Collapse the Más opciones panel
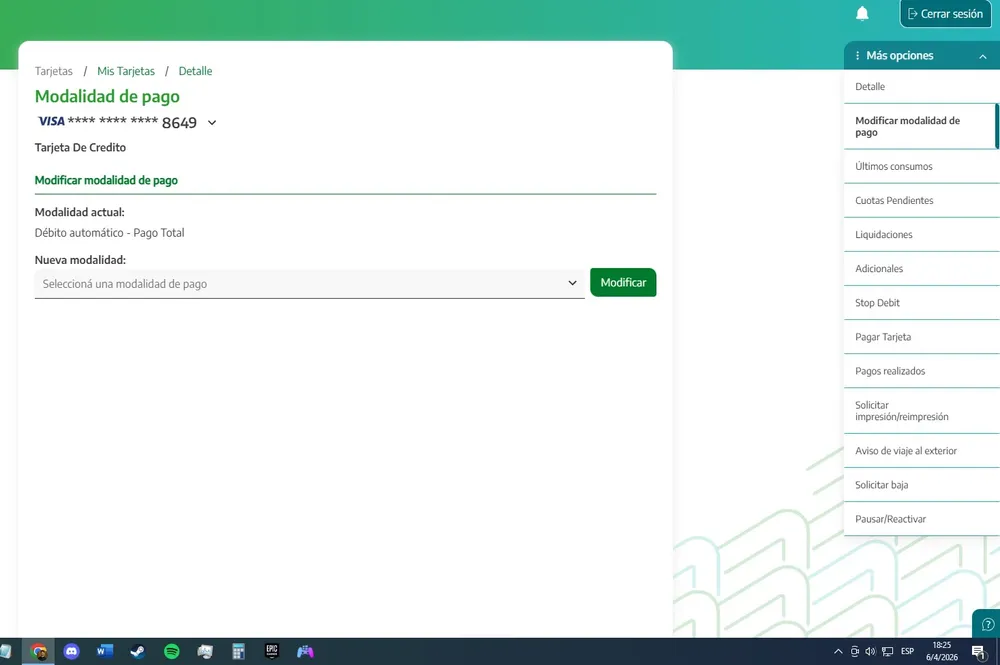The image size is (1000, 665). click(983, 56)
